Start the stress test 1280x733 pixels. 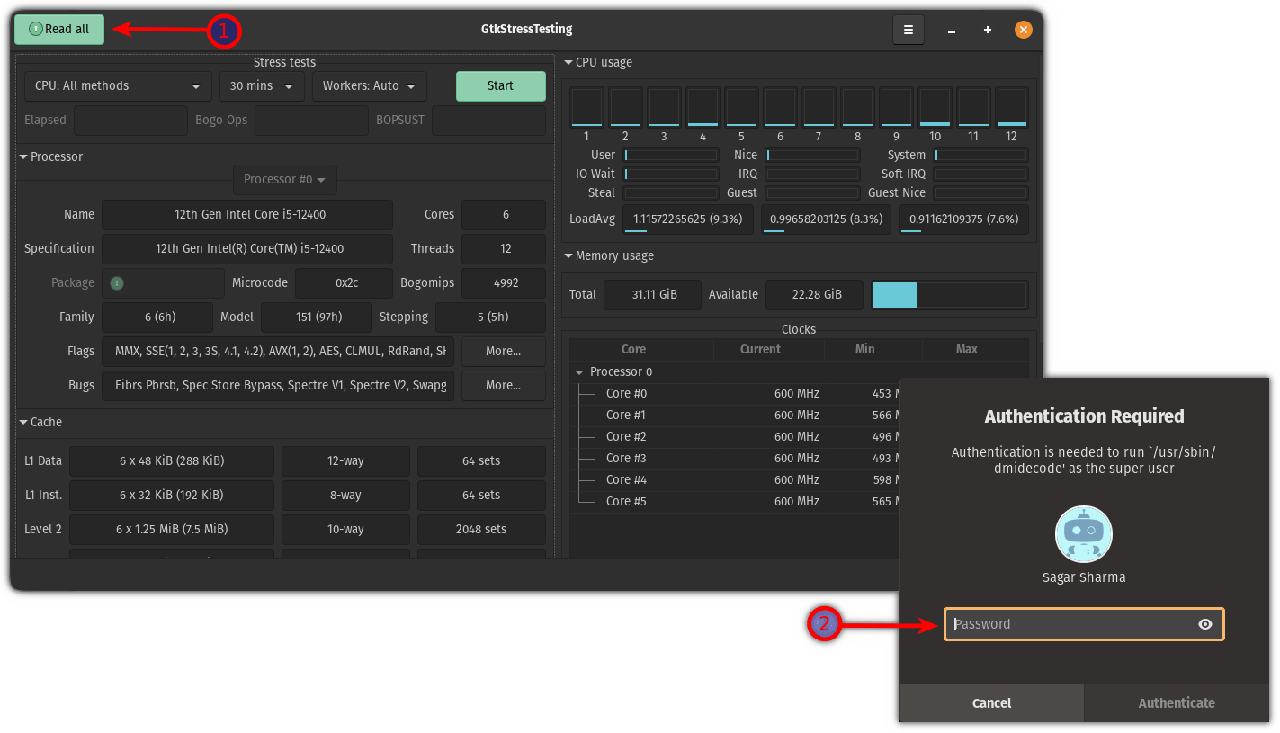click(500, 86)
